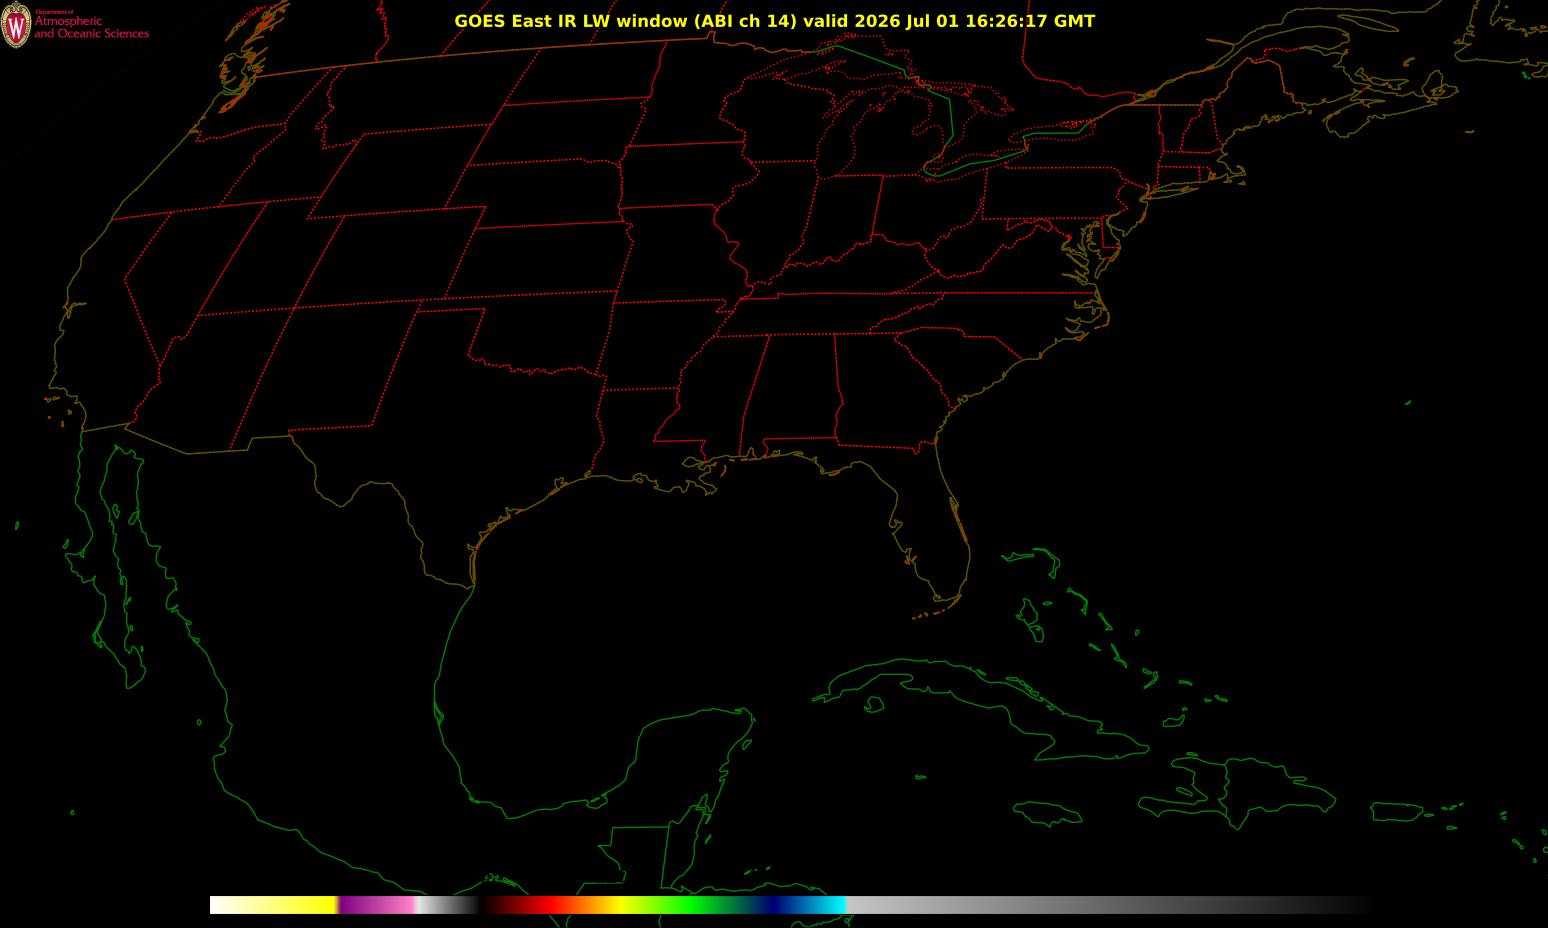Click the Puerto Rico island outline
The height and width of the screenshot is (928, 1548).
(x=1396, y=811)
